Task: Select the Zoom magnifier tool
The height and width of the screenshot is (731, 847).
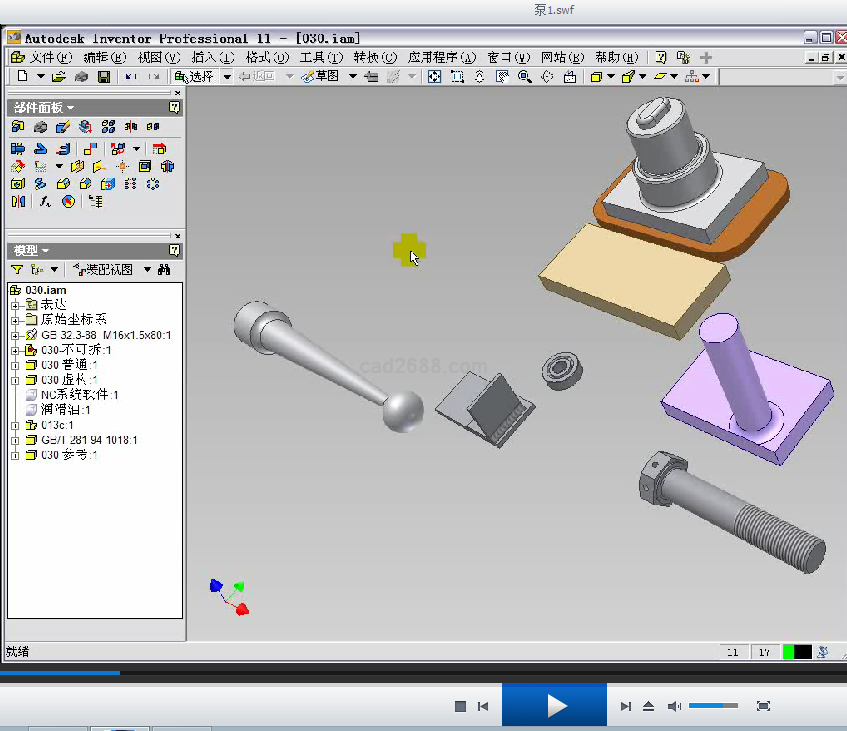Action: tap(523, 76)
